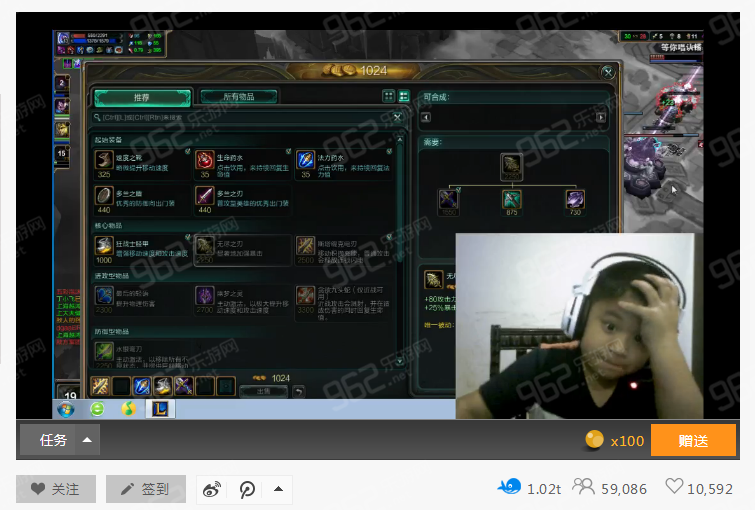Click mana potion in inventory bar
This screenshot has width=755, height=510.
click(142, 386)
